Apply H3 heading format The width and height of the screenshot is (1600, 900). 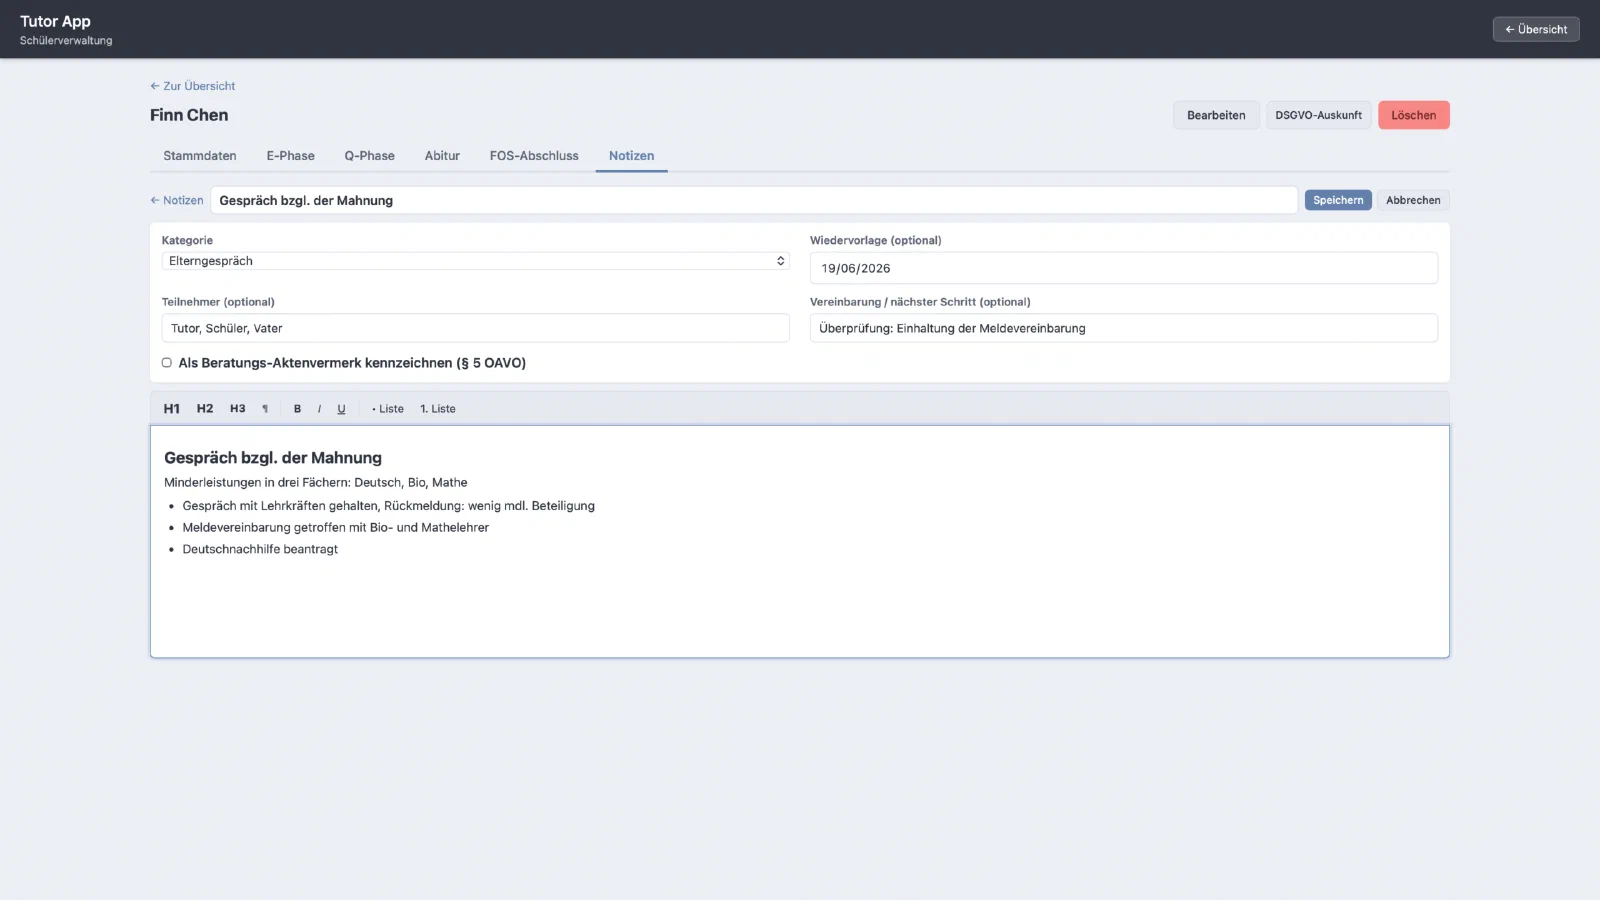coord(238,409)
